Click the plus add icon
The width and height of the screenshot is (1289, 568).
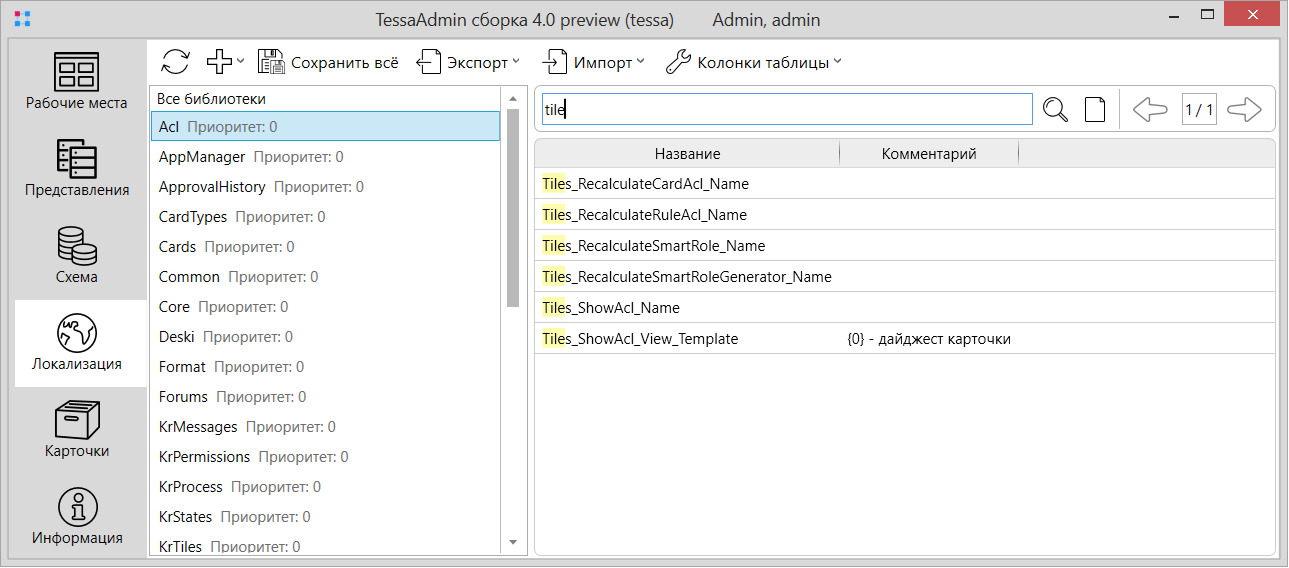(219, 62)
